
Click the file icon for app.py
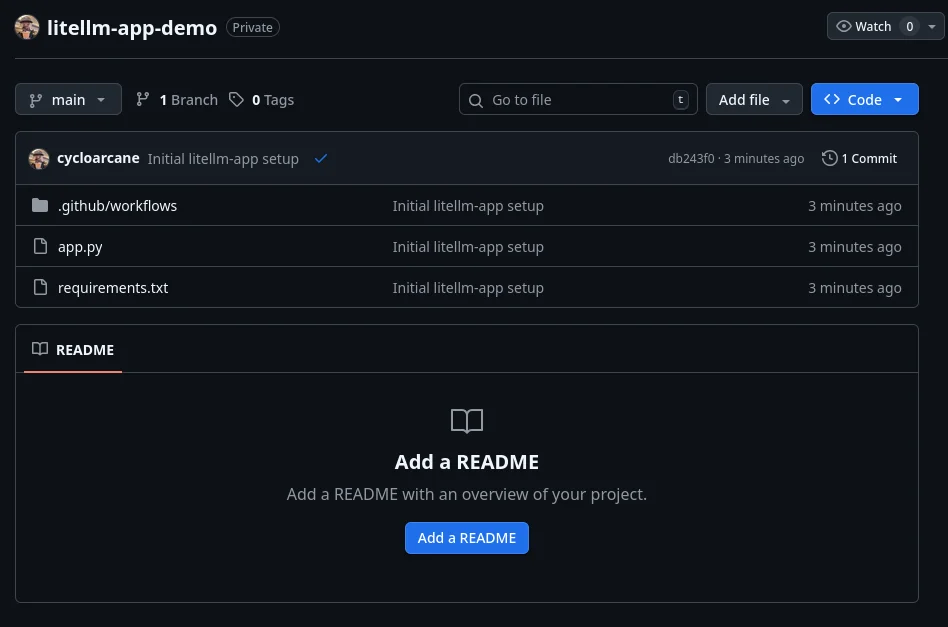(x=41, y=246)
